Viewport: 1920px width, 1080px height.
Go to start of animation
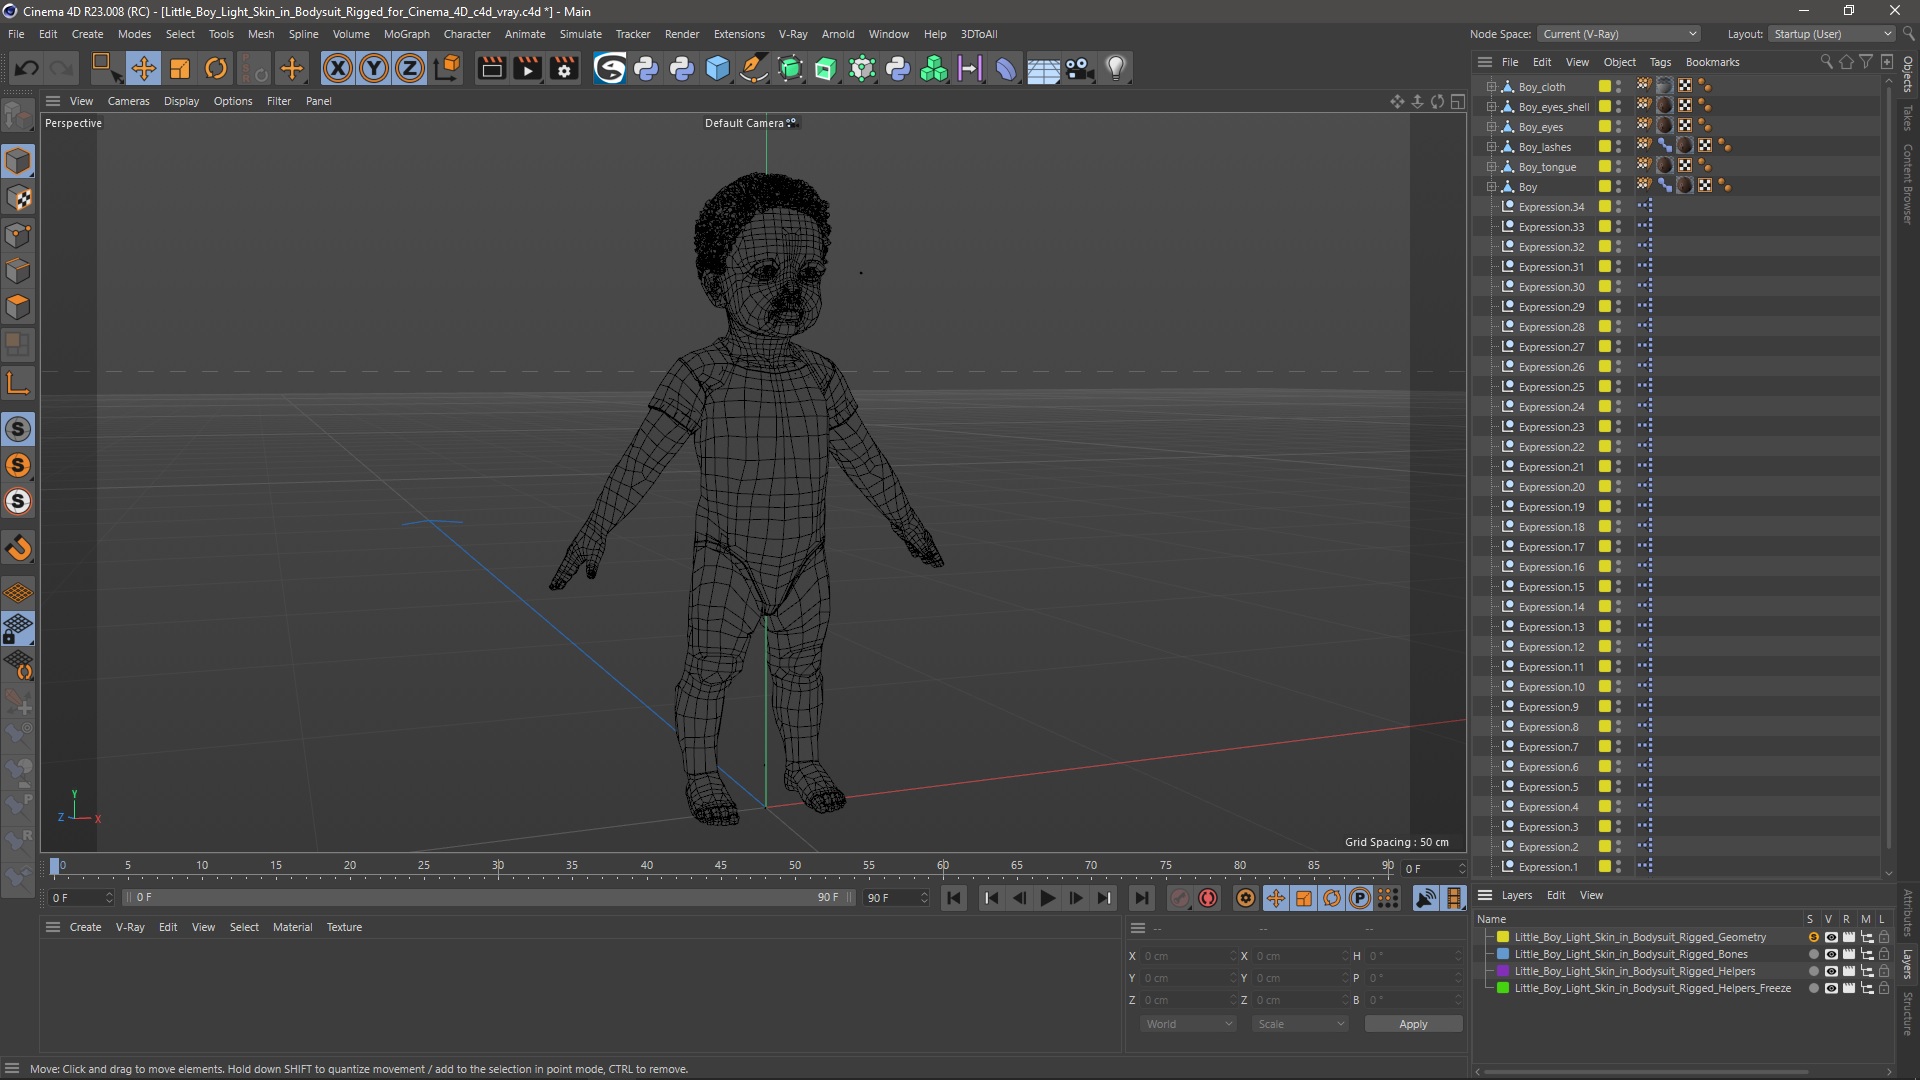(954, 898)
